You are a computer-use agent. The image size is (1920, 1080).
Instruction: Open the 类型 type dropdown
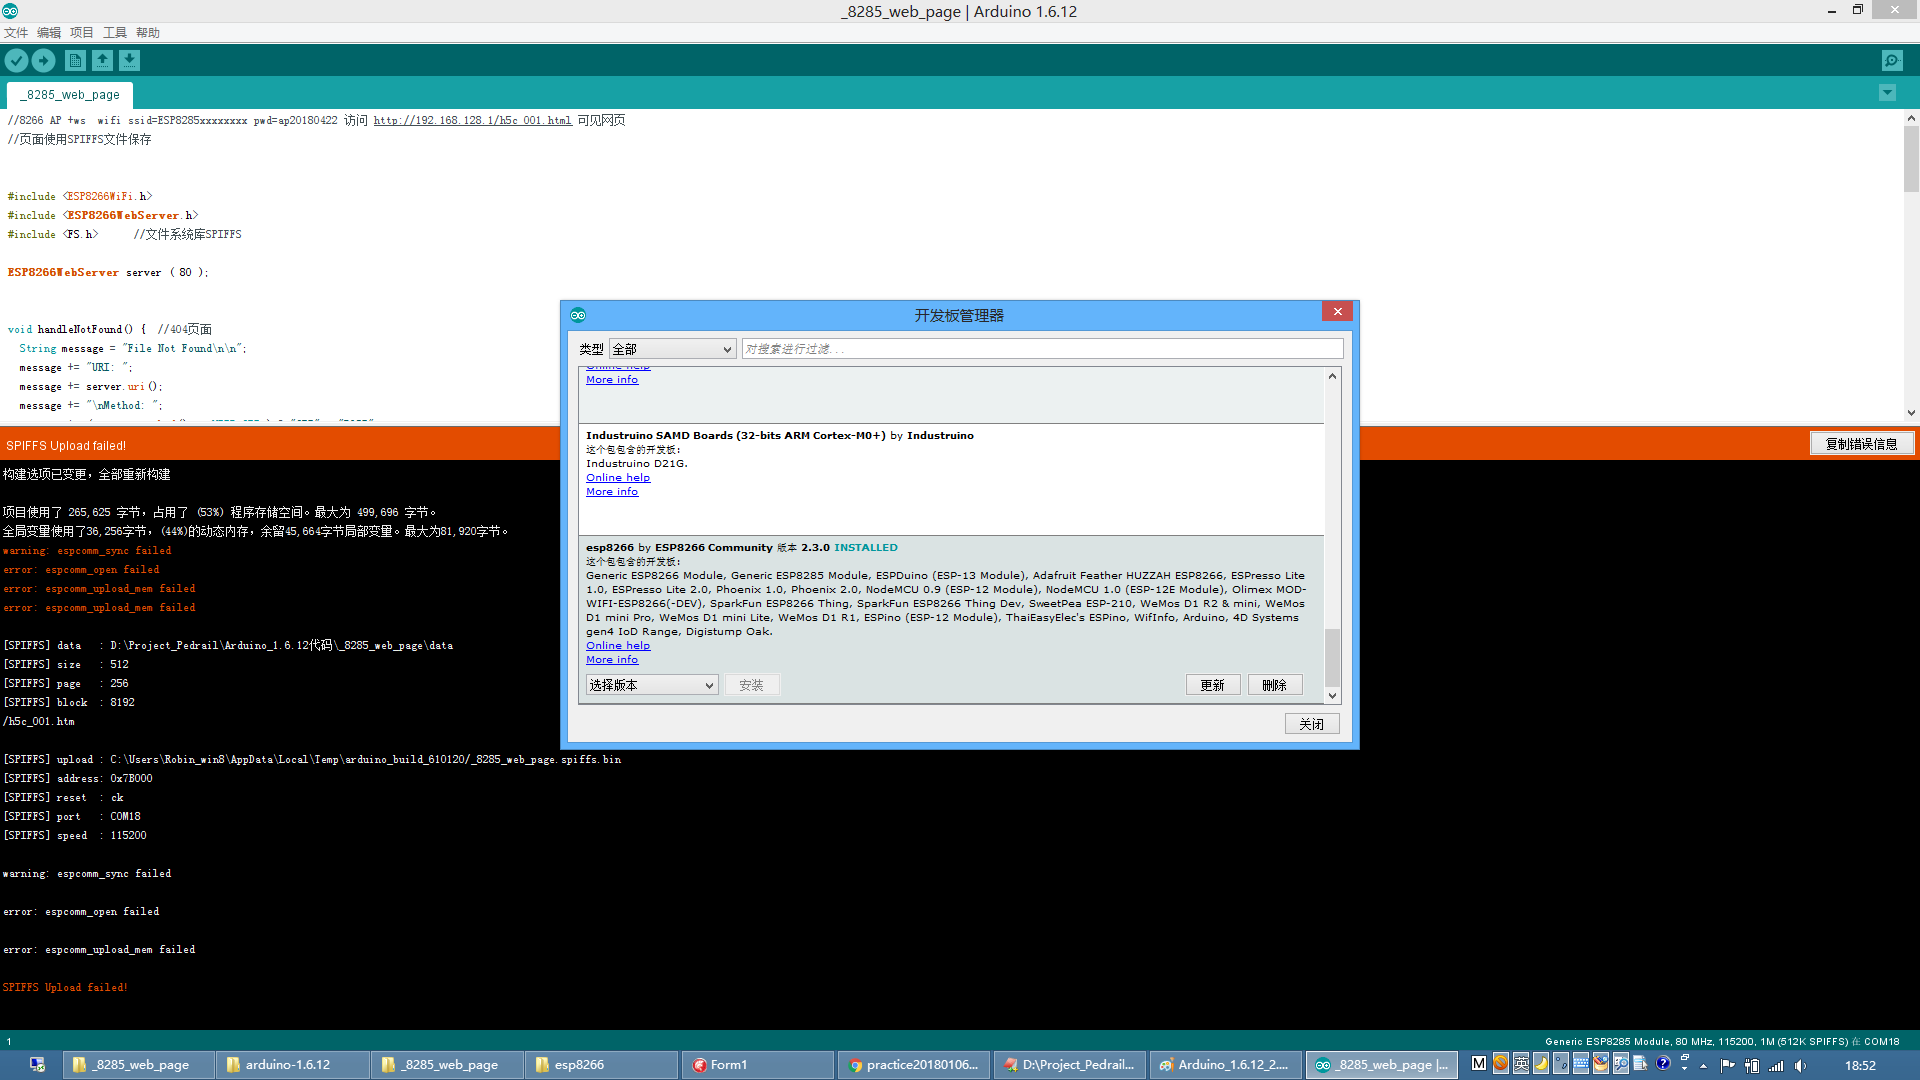point(673,349)
